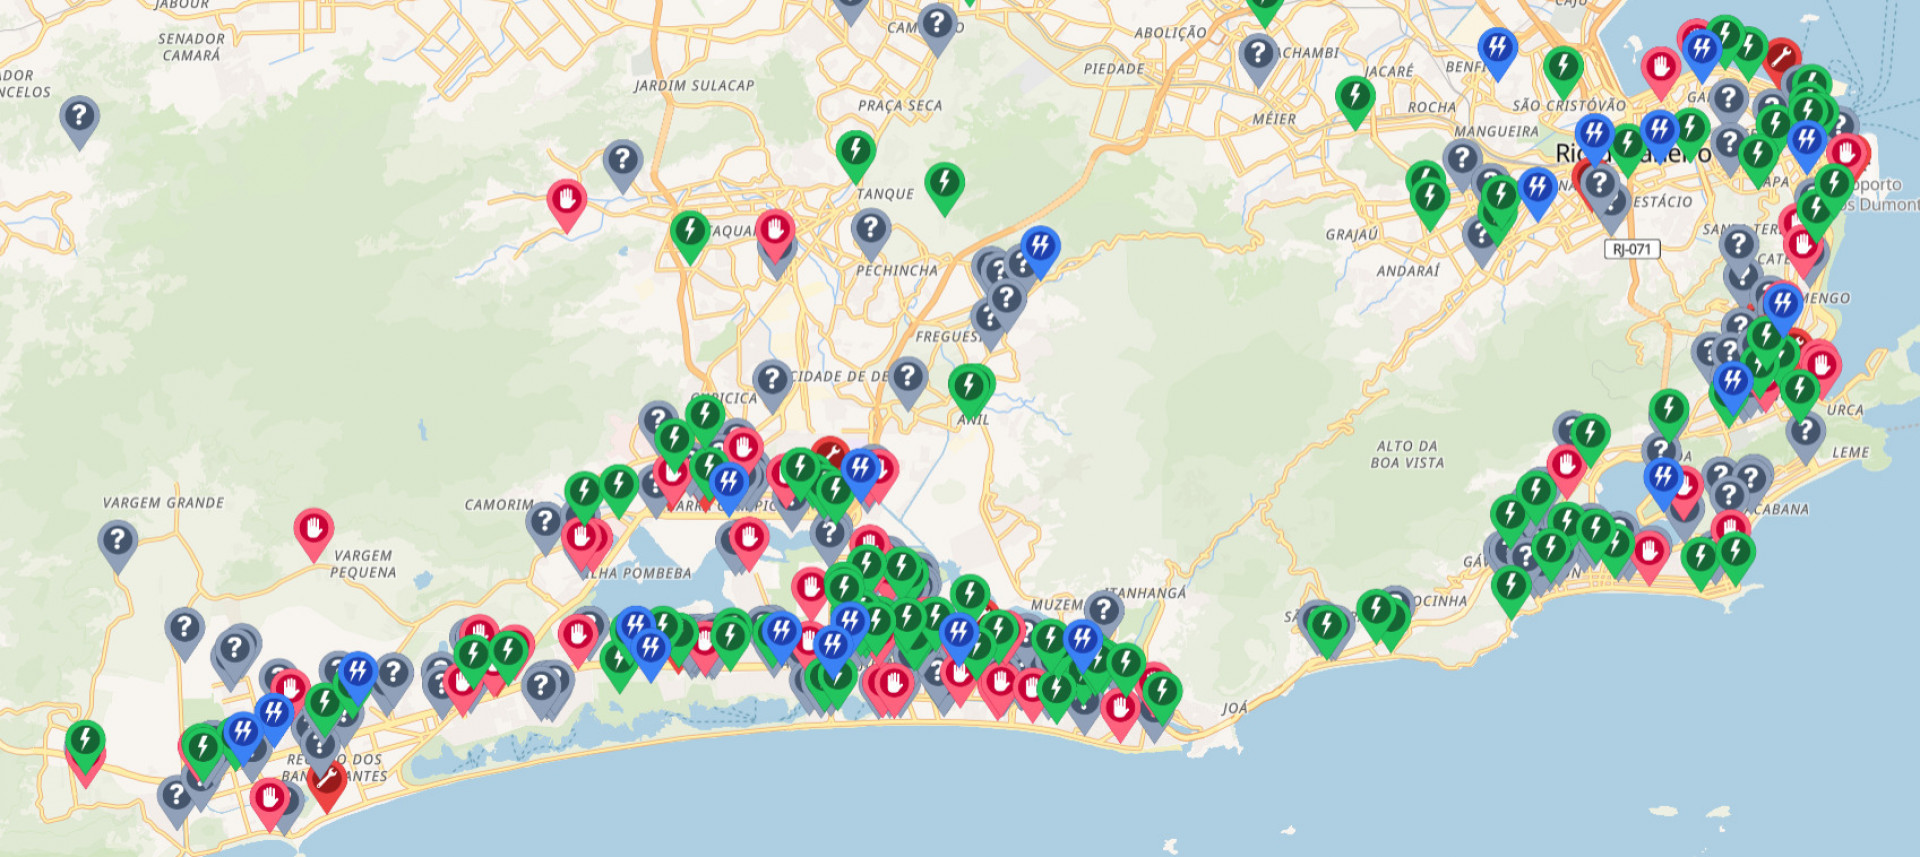Click the RJ-071 road shield label
The width and height of the screenshot is (1920, 857).
click(1632, 249)
